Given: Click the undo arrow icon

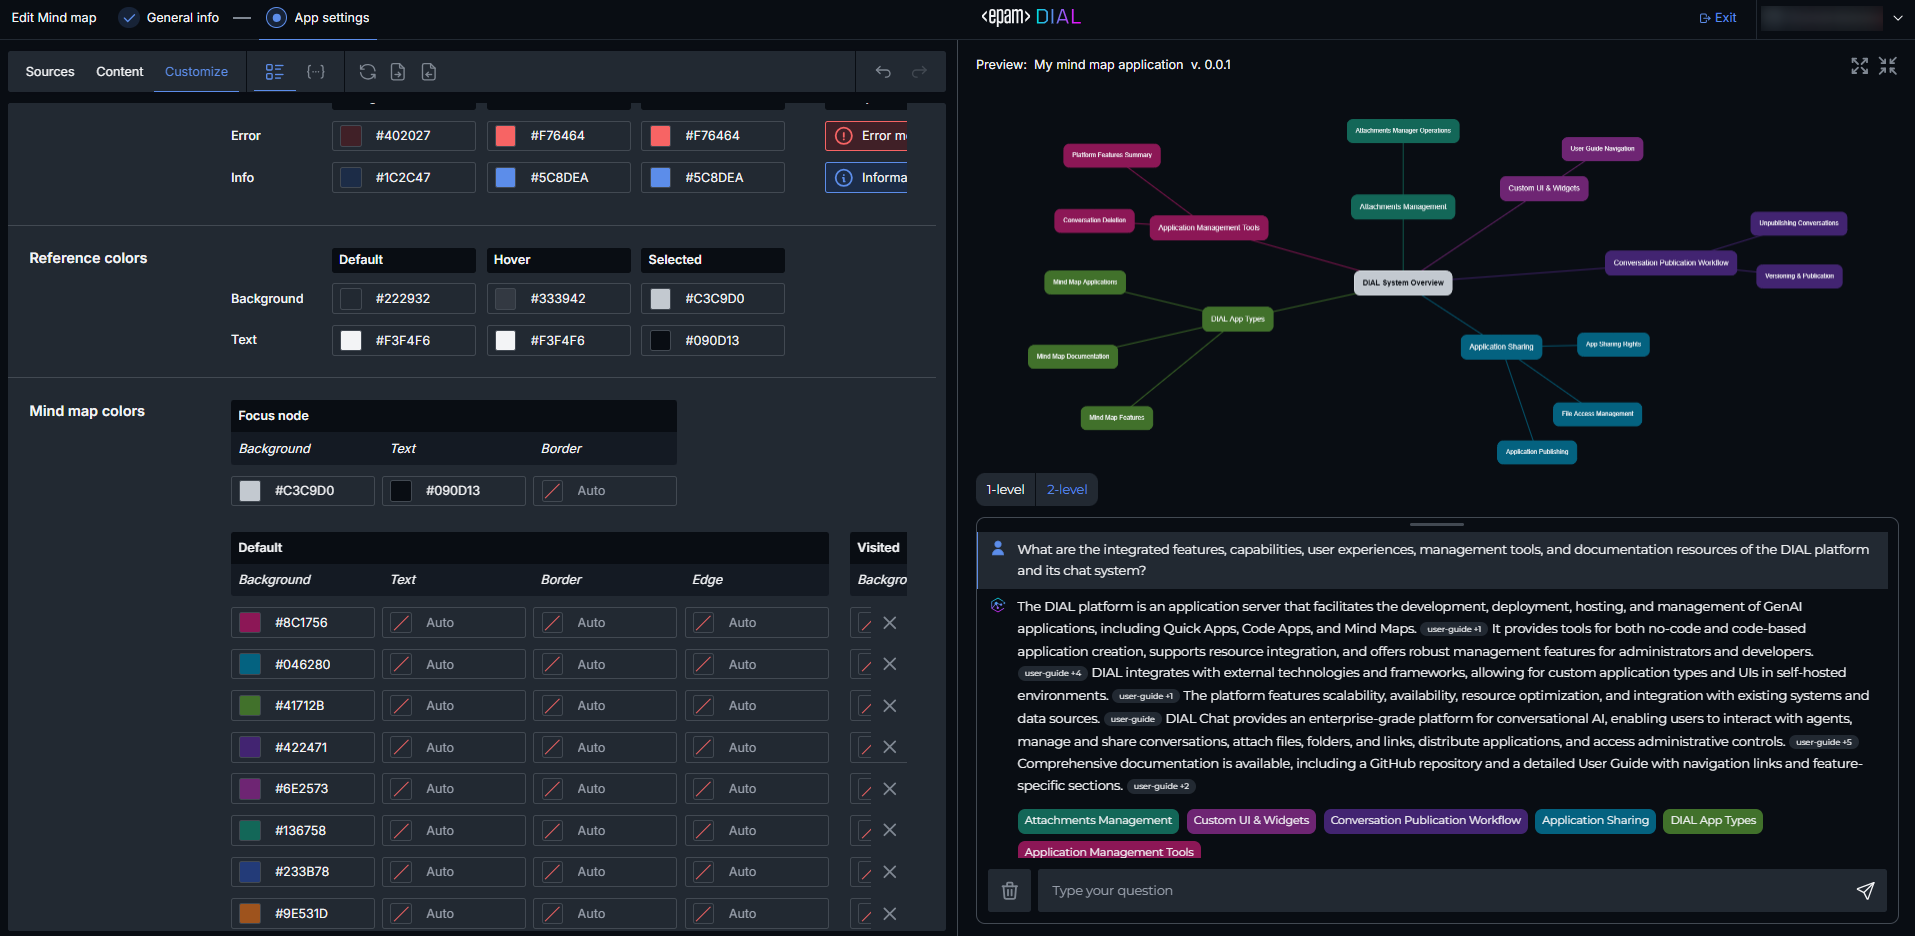Looking at the screenshot, I should (883, 72).
